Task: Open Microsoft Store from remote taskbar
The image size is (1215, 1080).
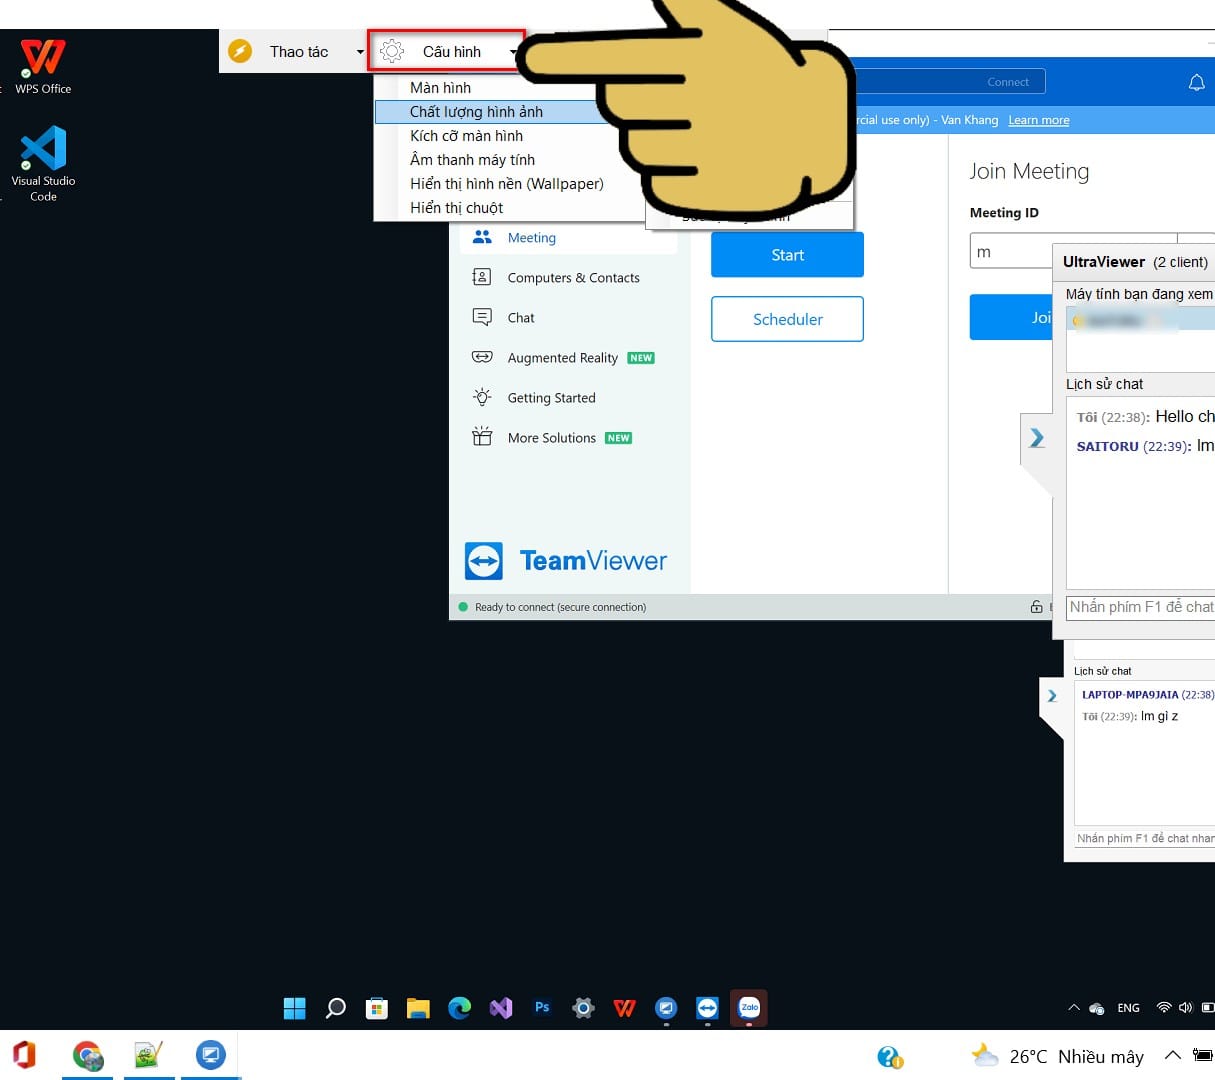Action: (x=377, y=1008)
